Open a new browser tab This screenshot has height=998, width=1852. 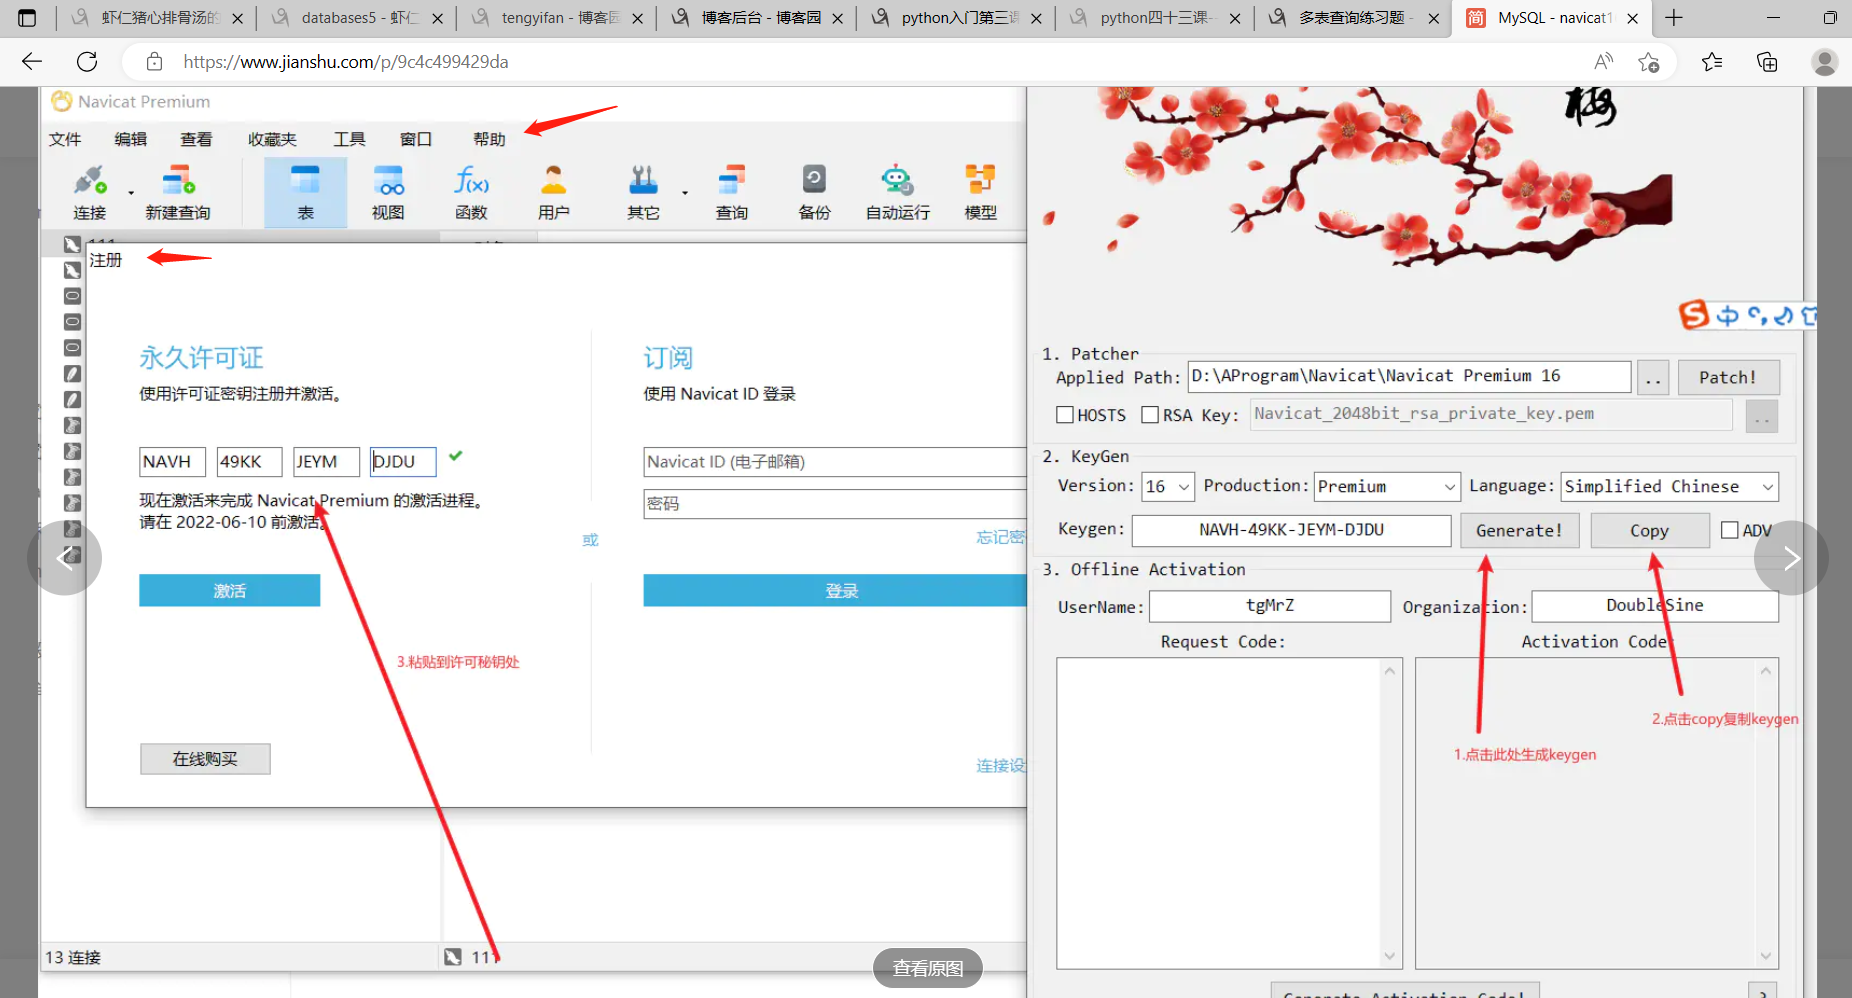pyautogui.click(x=1674, y=18)
